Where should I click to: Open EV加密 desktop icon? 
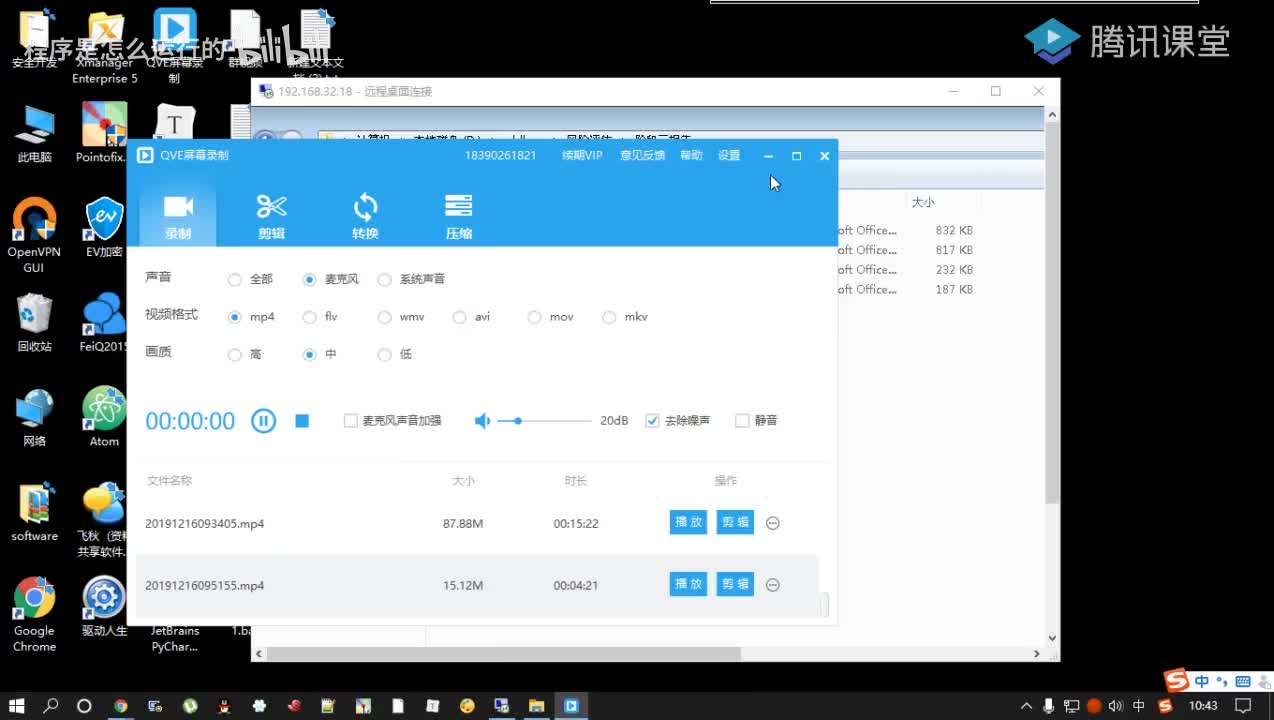pos(104,228)
